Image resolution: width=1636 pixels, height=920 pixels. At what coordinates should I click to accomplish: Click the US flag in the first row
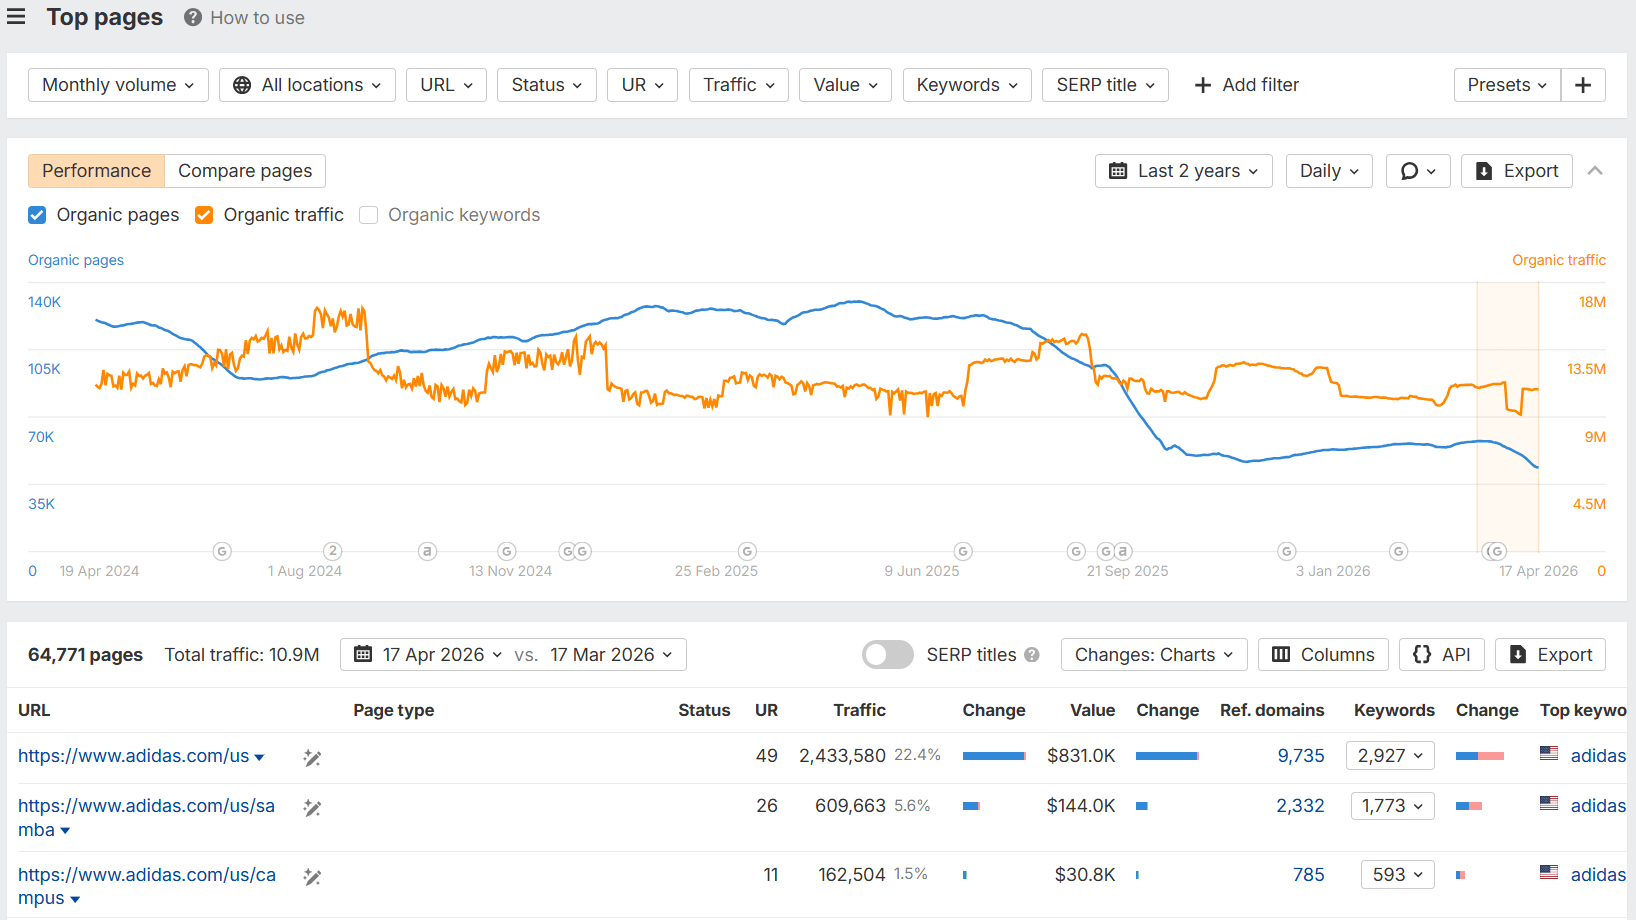(1549, 754)
